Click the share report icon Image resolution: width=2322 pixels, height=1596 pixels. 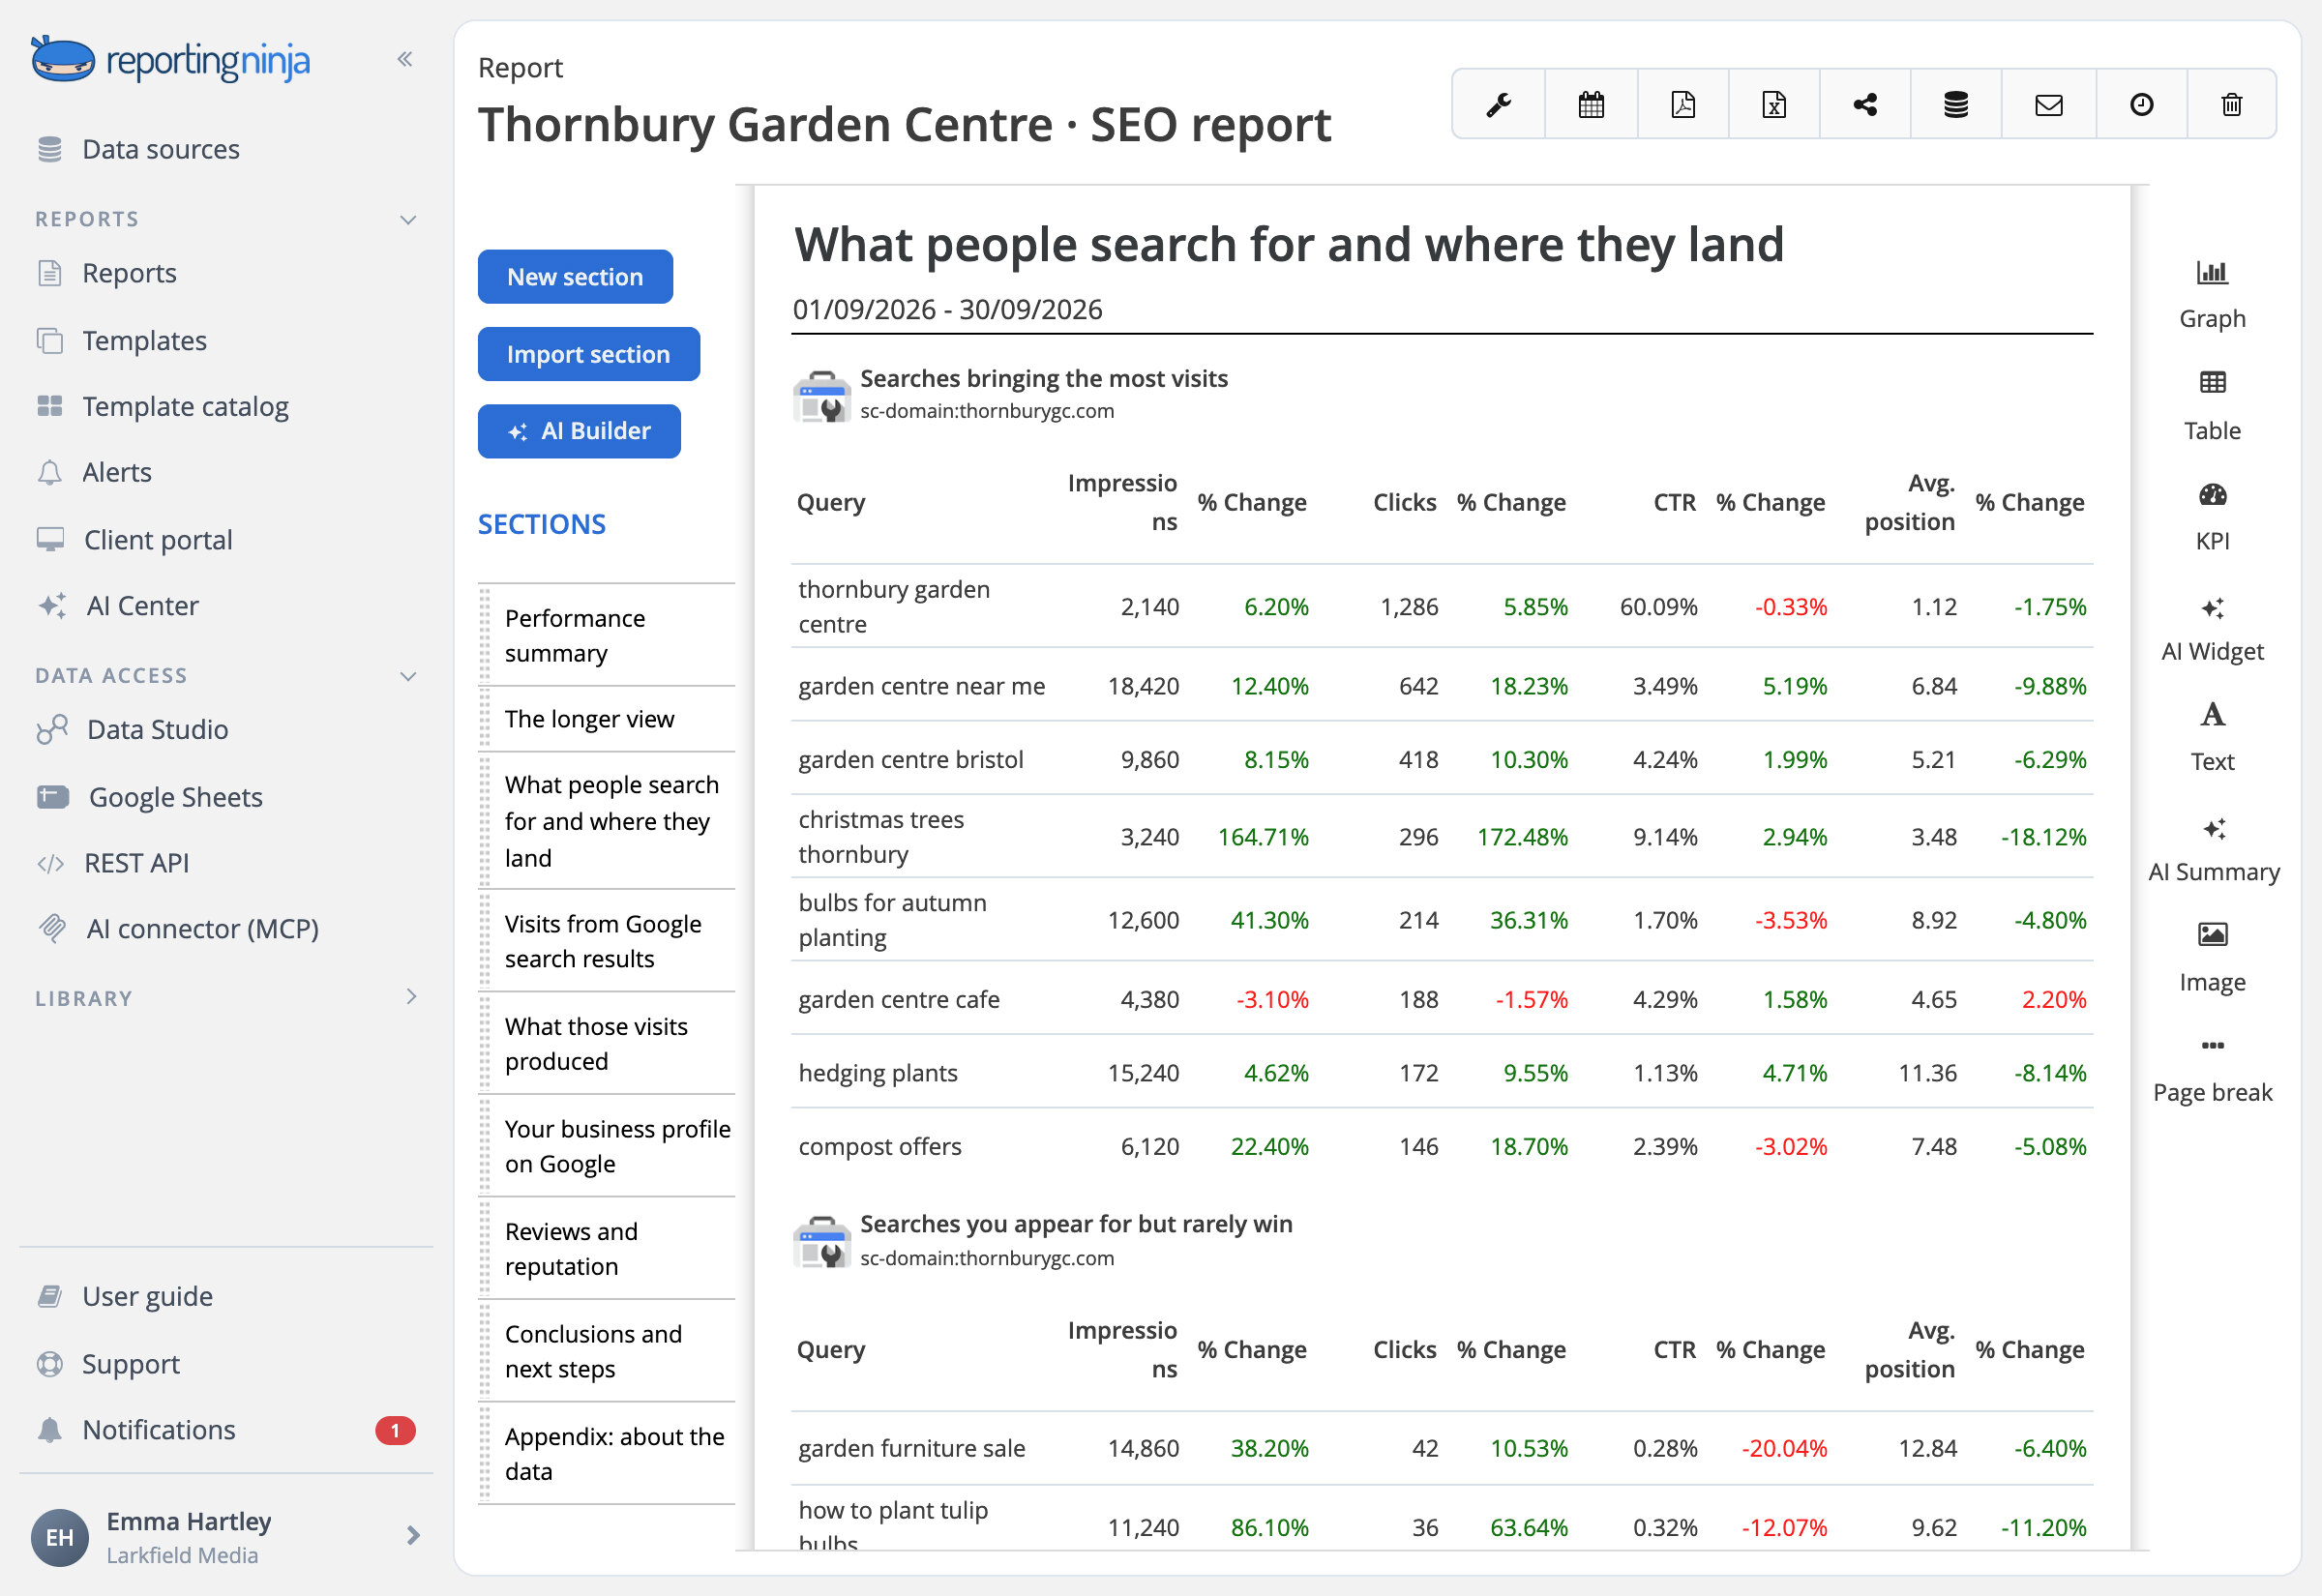(x=1865, y=104)
